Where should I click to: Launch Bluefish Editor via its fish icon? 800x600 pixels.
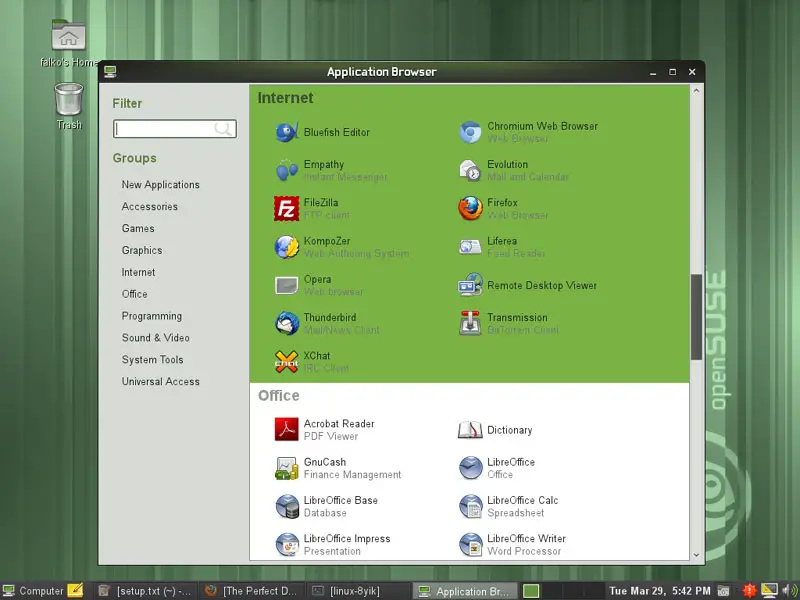(287, 132)
